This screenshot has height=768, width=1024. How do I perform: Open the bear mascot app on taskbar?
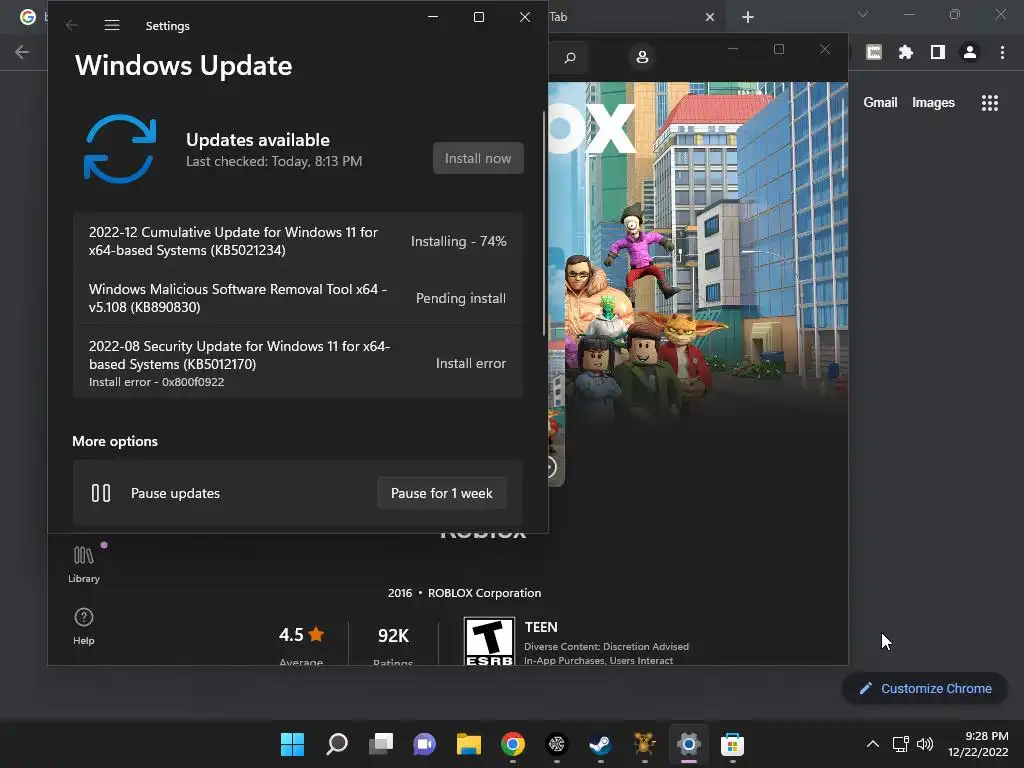click(645, 744)
